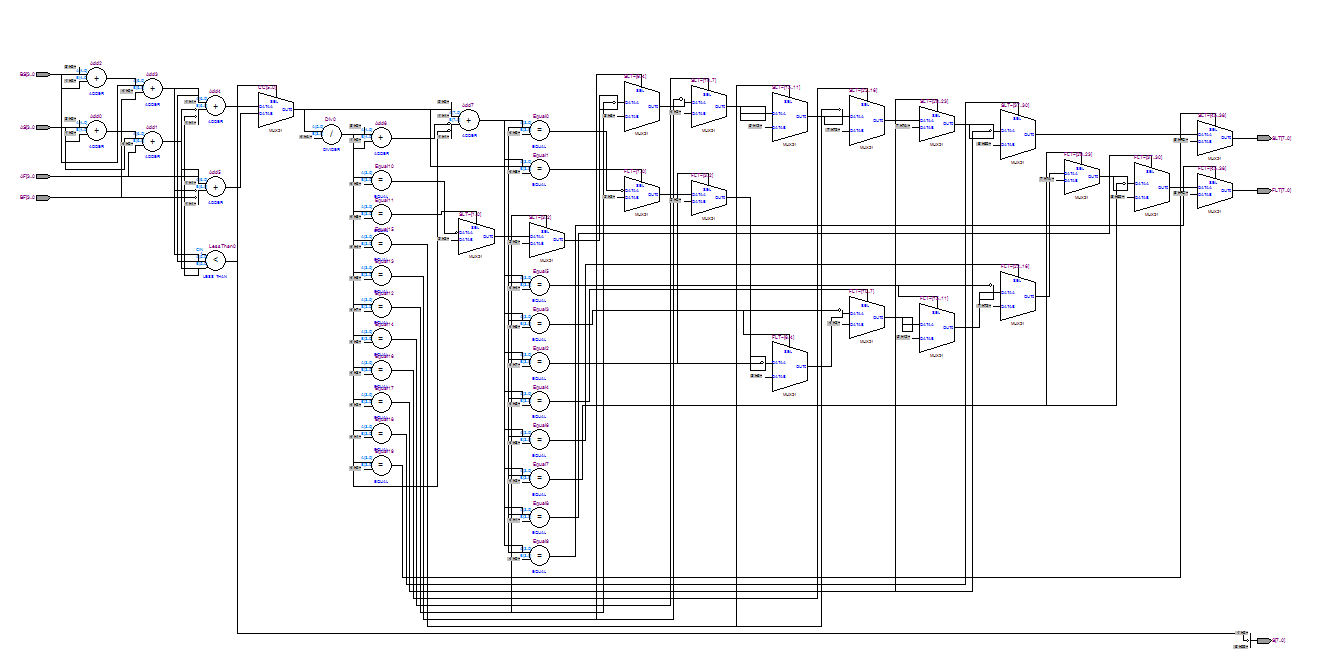1333x666 pixels.
Task: Select the Add2 adder node
Action: click(97, 78)
